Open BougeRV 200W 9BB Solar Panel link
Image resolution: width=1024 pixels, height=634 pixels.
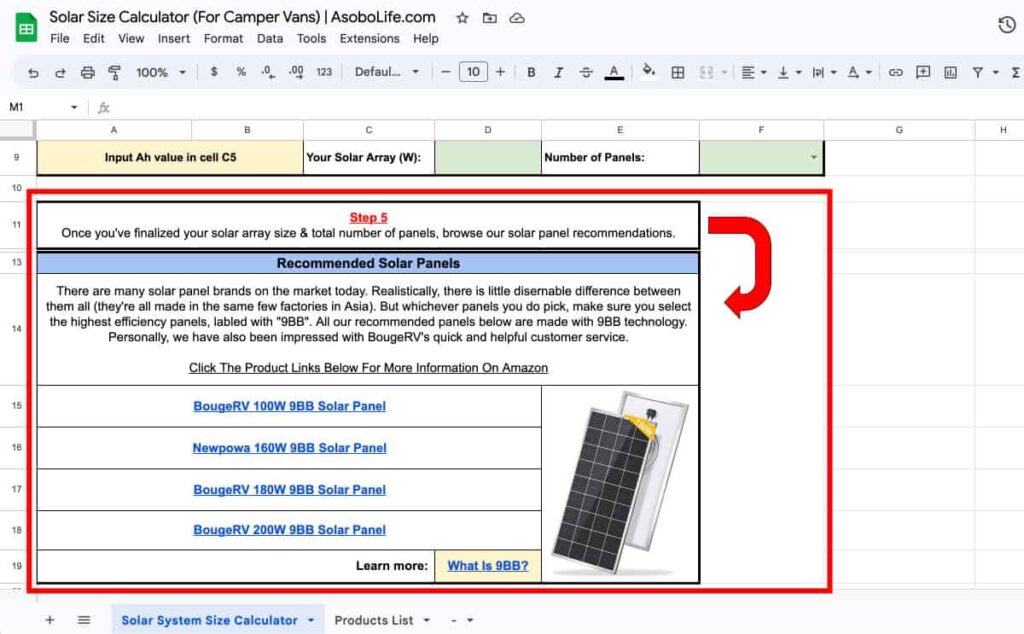(x=289, y=530)
